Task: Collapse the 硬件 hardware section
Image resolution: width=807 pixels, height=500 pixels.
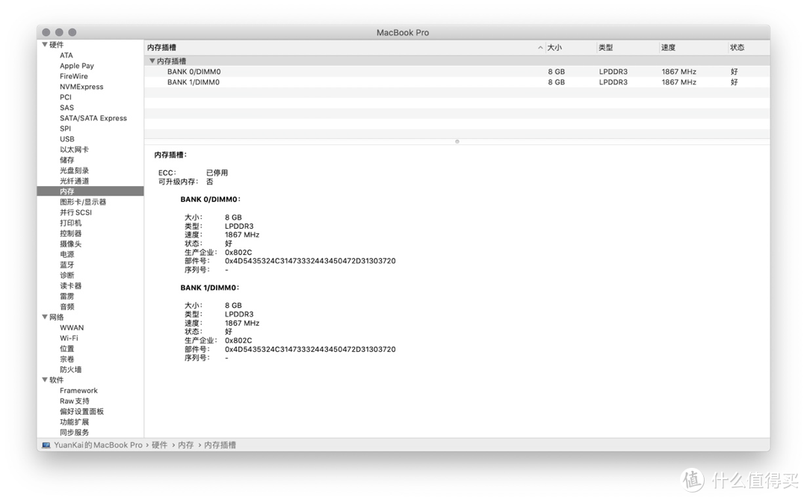Action: tap(45, 45)
